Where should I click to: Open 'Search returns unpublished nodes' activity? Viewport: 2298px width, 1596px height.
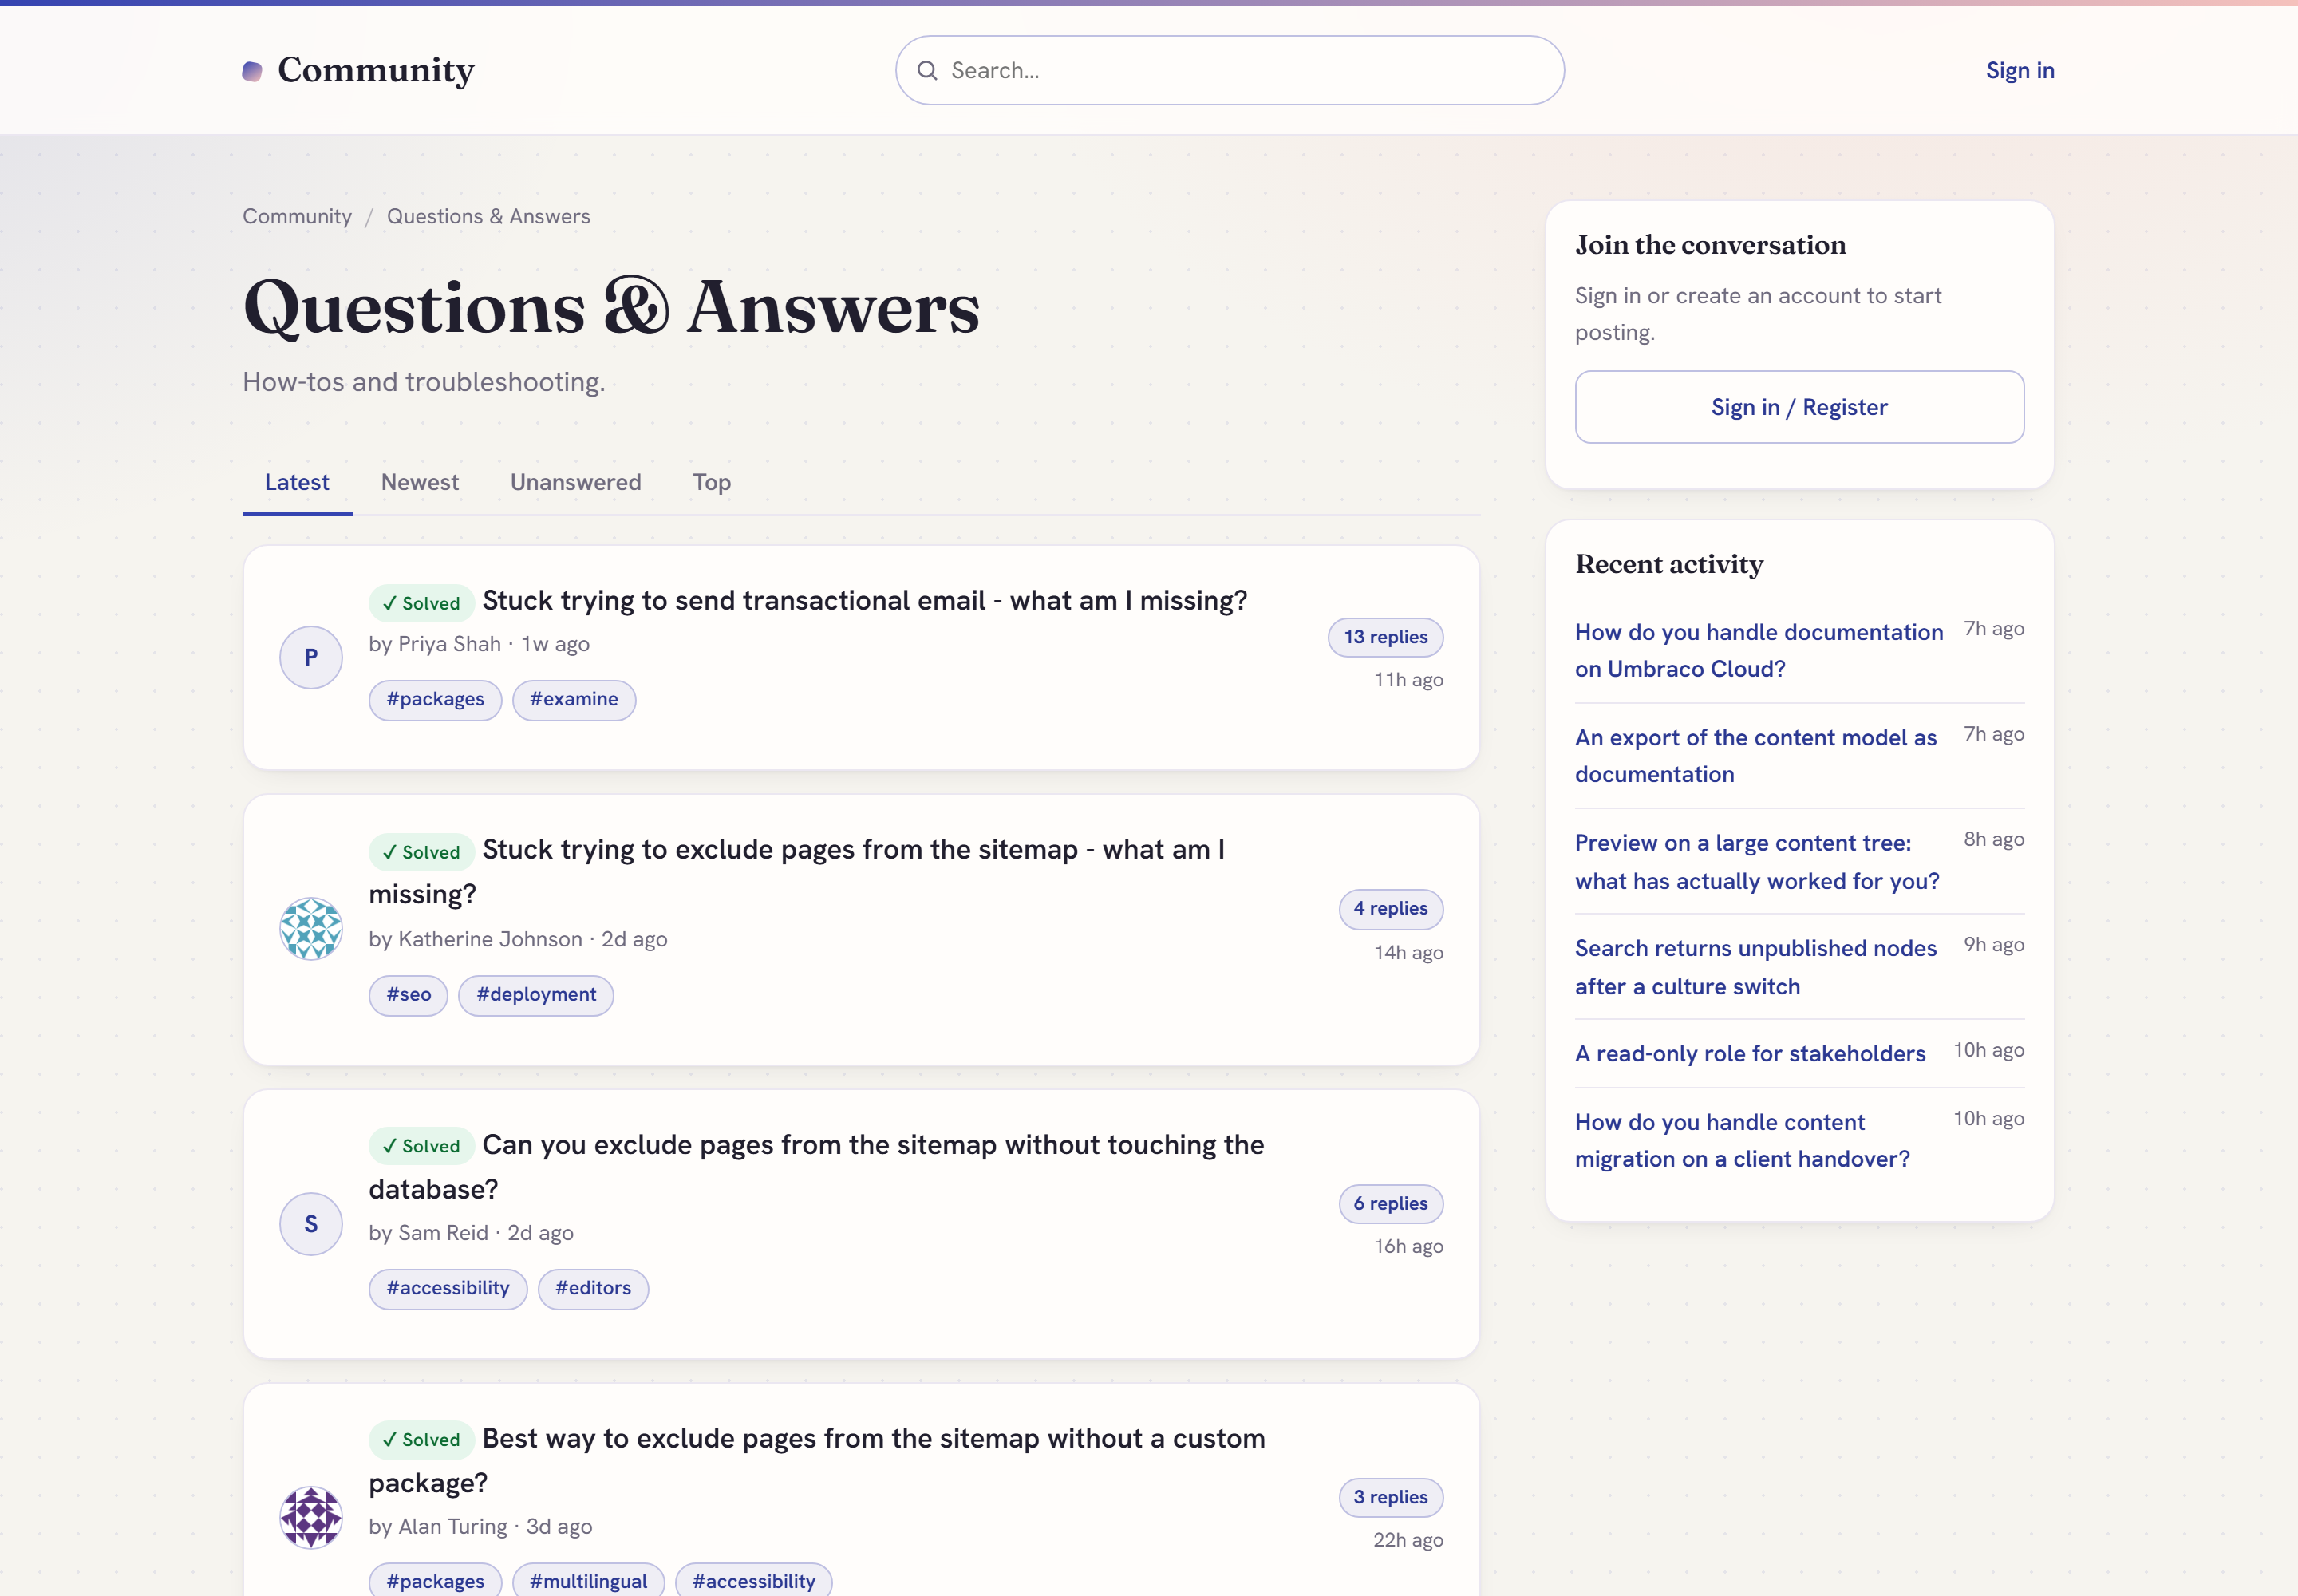click(x=1756, y=967)
